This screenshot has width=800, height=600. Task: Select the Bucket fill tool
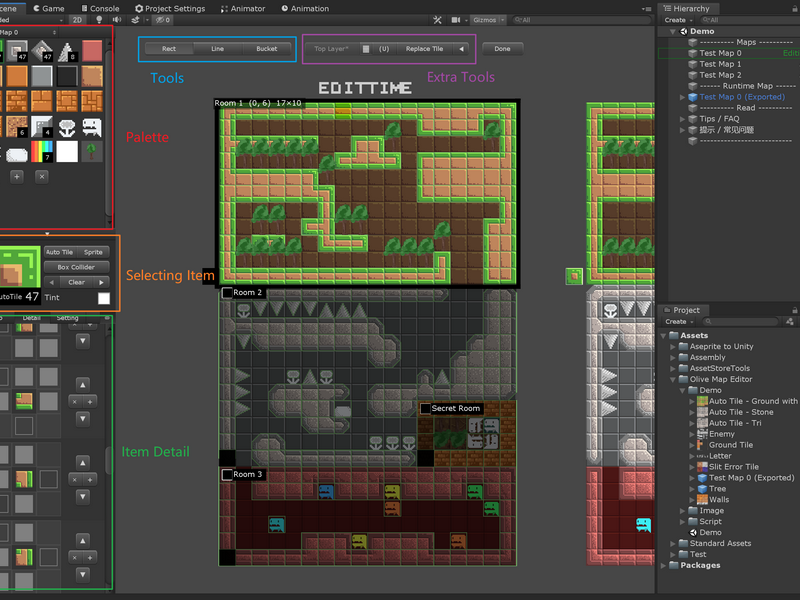click(x=267, y=49)
